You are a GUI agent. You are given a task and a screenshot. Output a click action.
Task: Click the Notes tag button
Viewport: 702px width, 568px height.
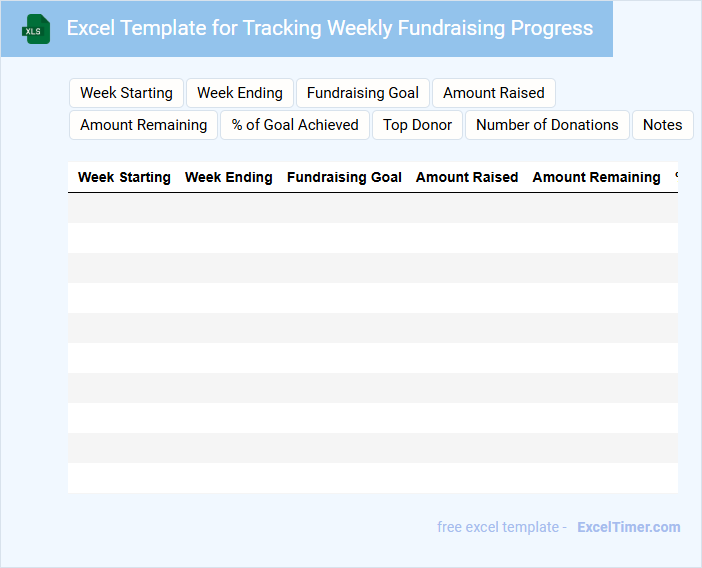[662, 125]
